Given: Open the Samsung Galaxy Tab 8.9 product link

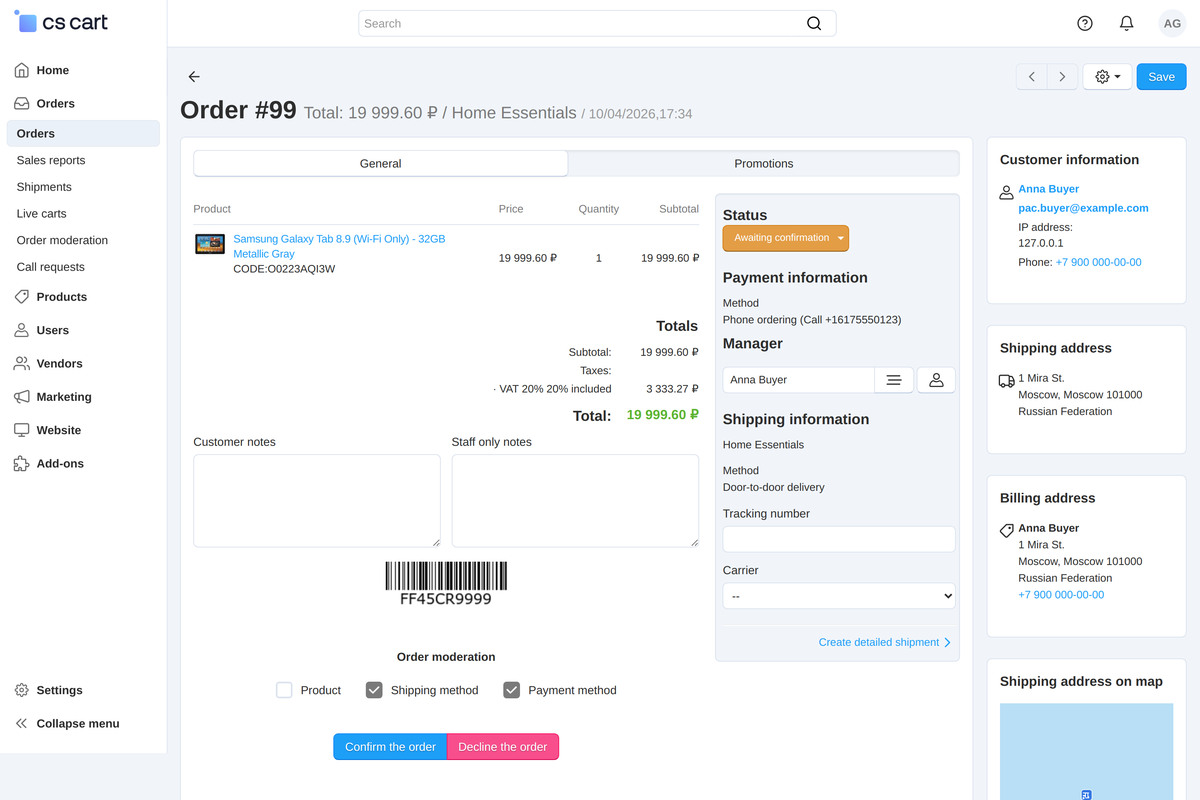Looking at the screenshot, I should (x=339, y=246).
